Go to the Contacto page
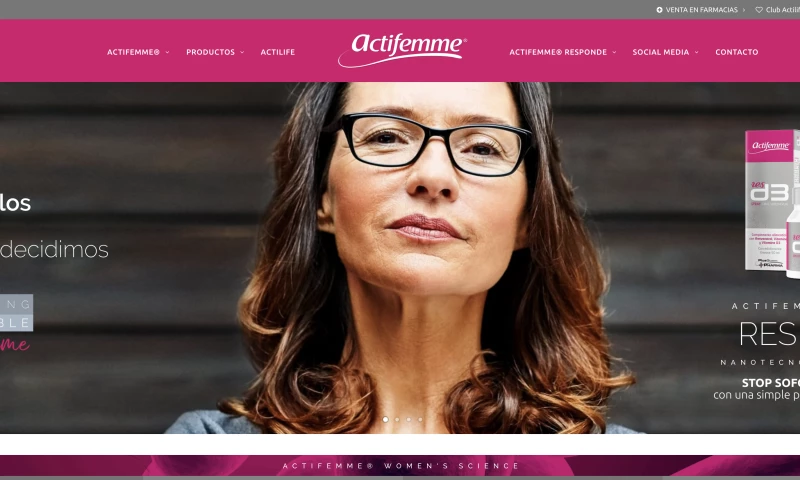 (737, 52)
